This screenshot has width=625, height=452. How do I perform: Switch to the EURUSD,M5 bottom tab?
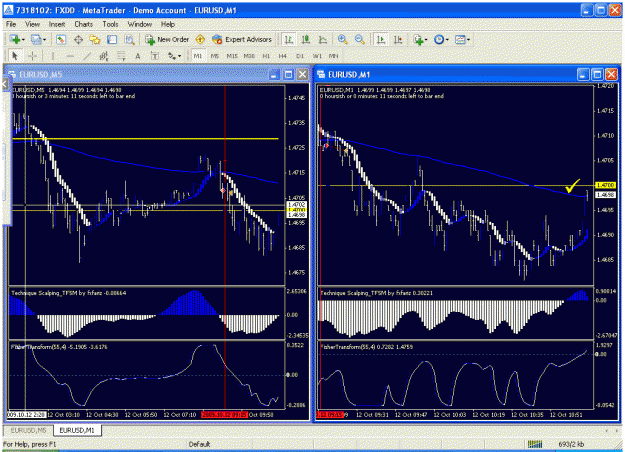pos(28,430)
